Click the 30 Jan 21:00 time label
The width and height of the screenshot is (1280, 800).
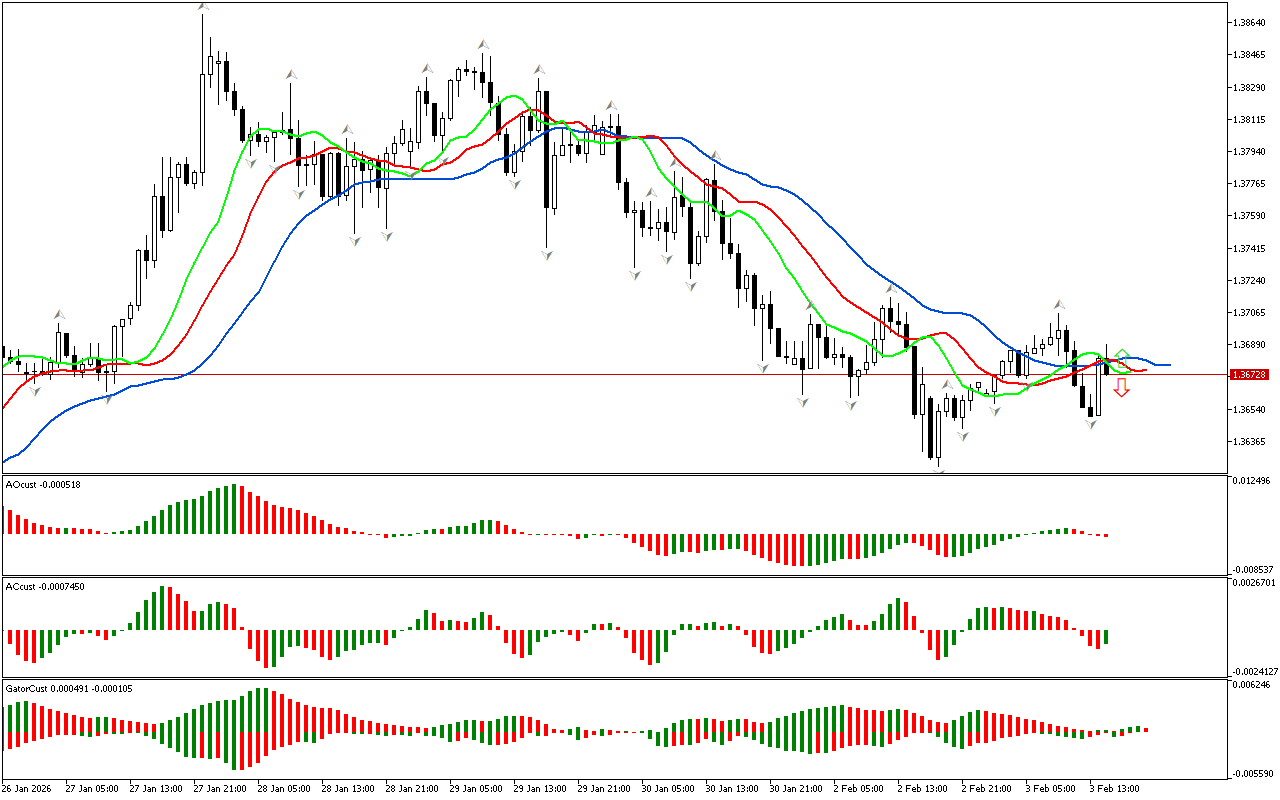point(797,789)
